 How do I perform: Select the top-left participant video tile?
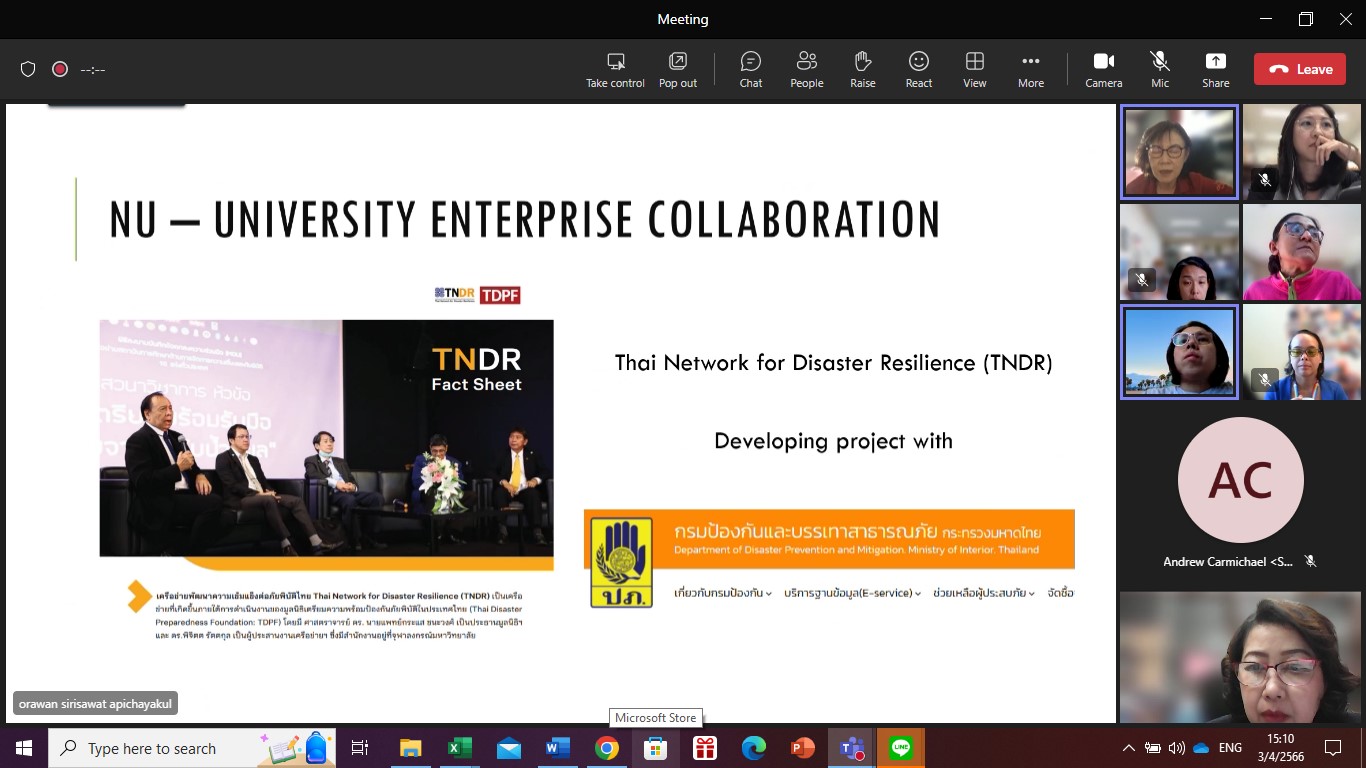1179,152
